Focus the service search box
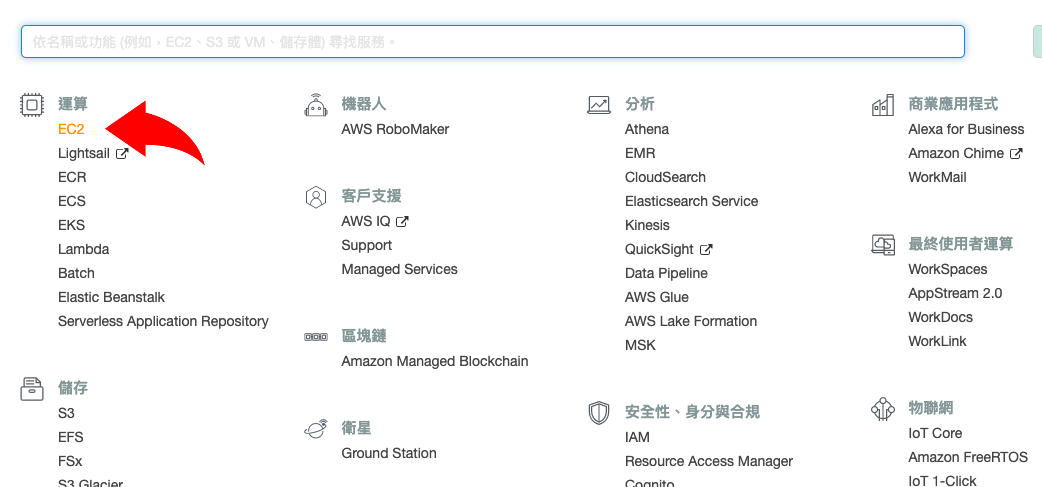 (x=492, y=42)
